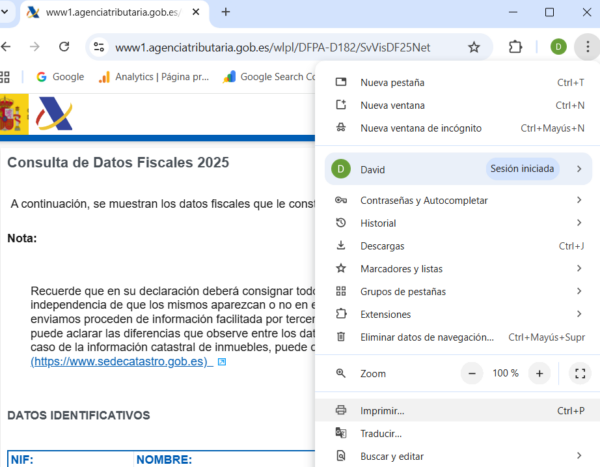This screenshot has width=600, height=467.
Task: Expand the David profile submenu chevron
Action: [579, 169]
